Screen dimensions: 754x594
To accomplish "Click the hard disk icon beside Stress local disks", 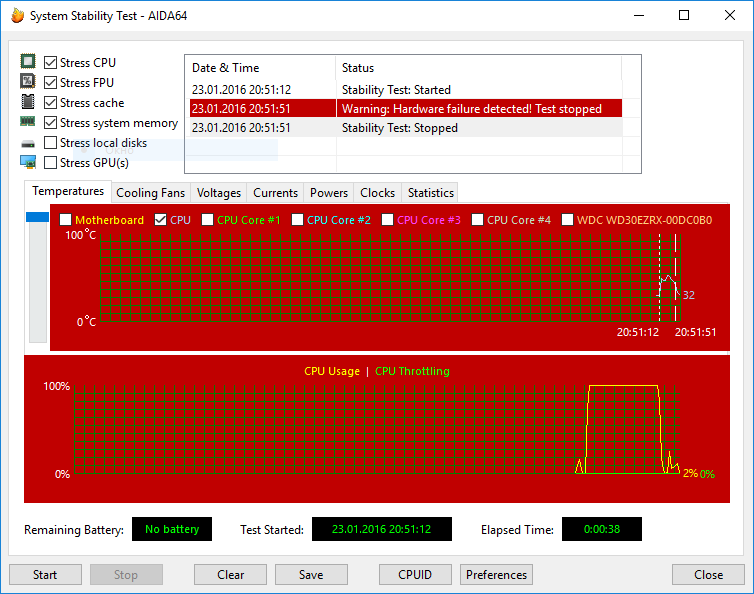I will 28,143.
